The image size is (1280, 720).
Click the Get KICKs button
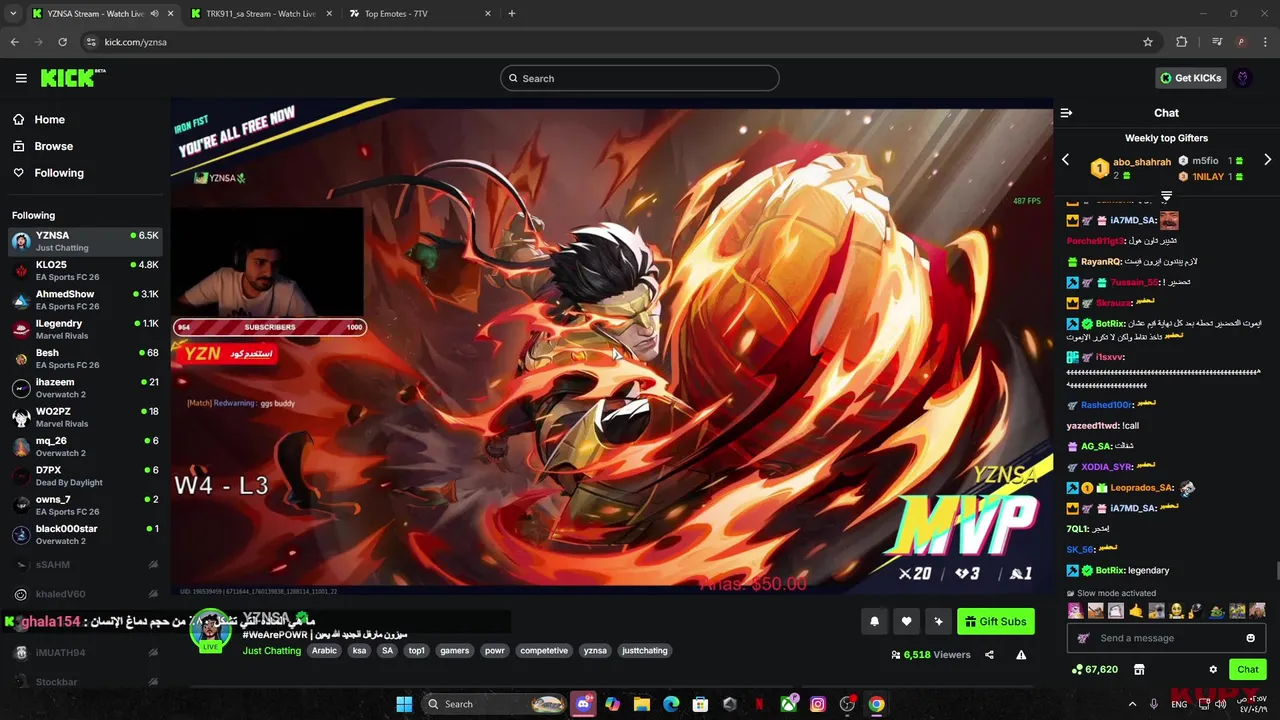[x=1190, y=78]
